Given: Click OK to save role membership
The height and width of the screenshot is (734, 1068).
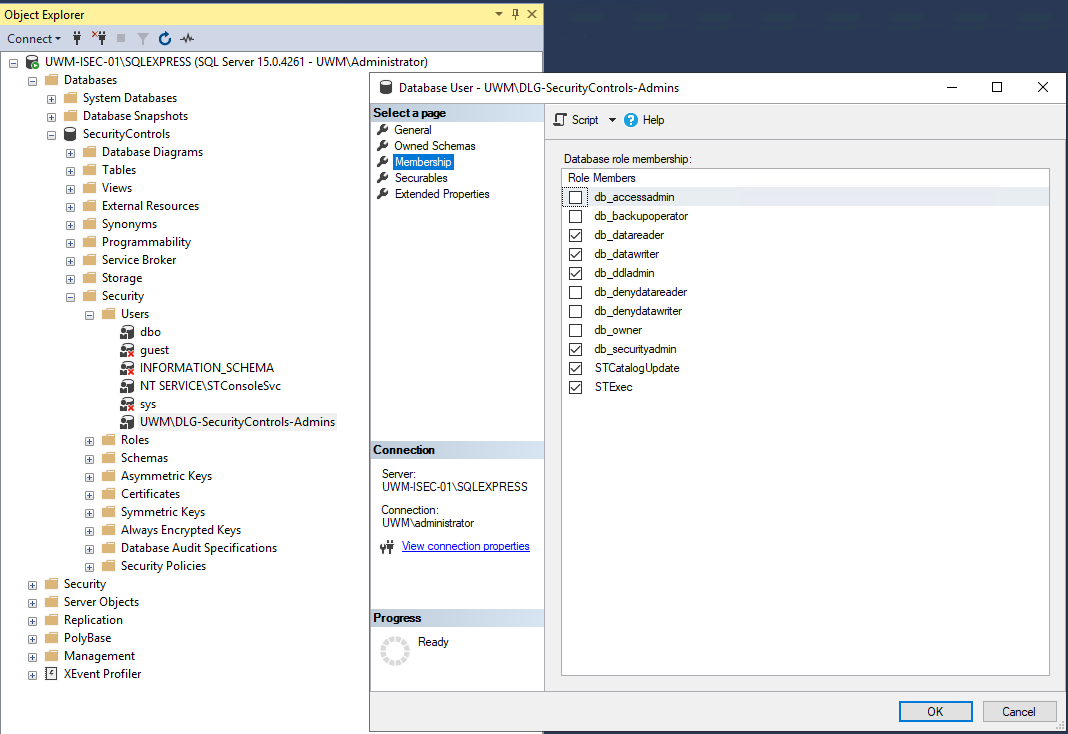Looking at the screenshot, I should click(935, 711).
